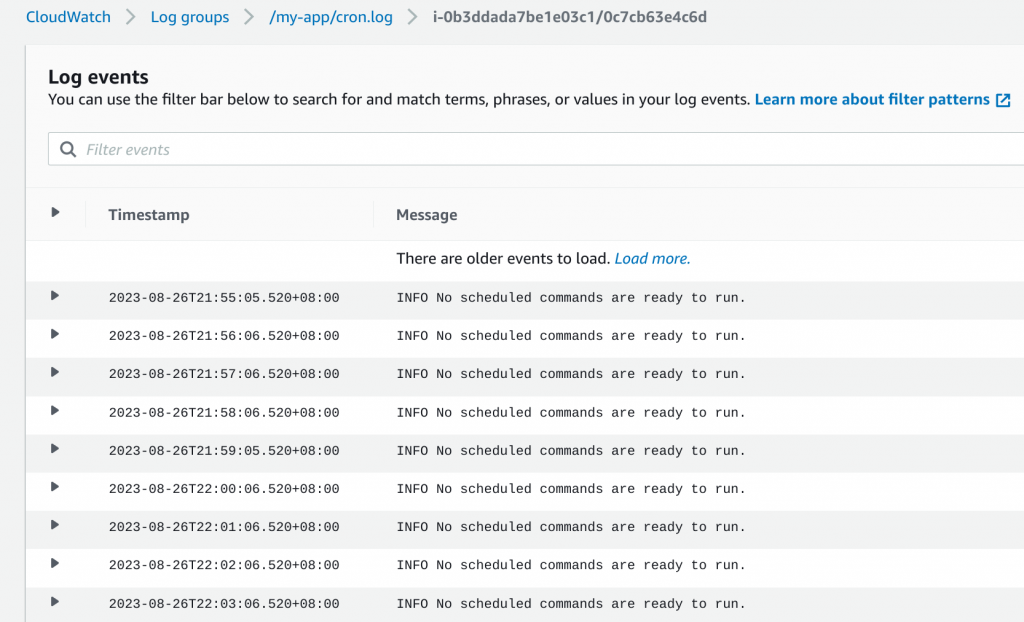1024x622 pixels.
Task: Expand the 21:57:06.520 log event row
Action: pyautogui.click(x=55, y=372)
